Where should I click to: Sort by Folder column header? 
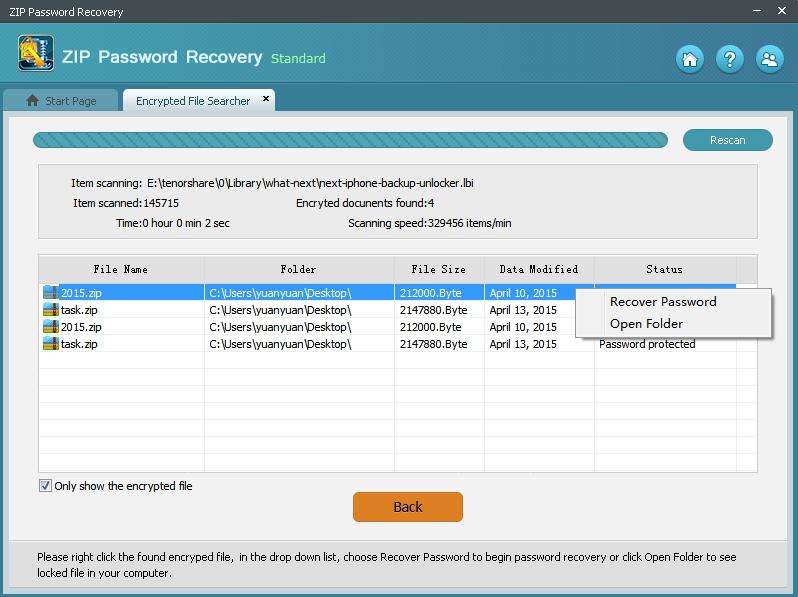tap(299, 269)
